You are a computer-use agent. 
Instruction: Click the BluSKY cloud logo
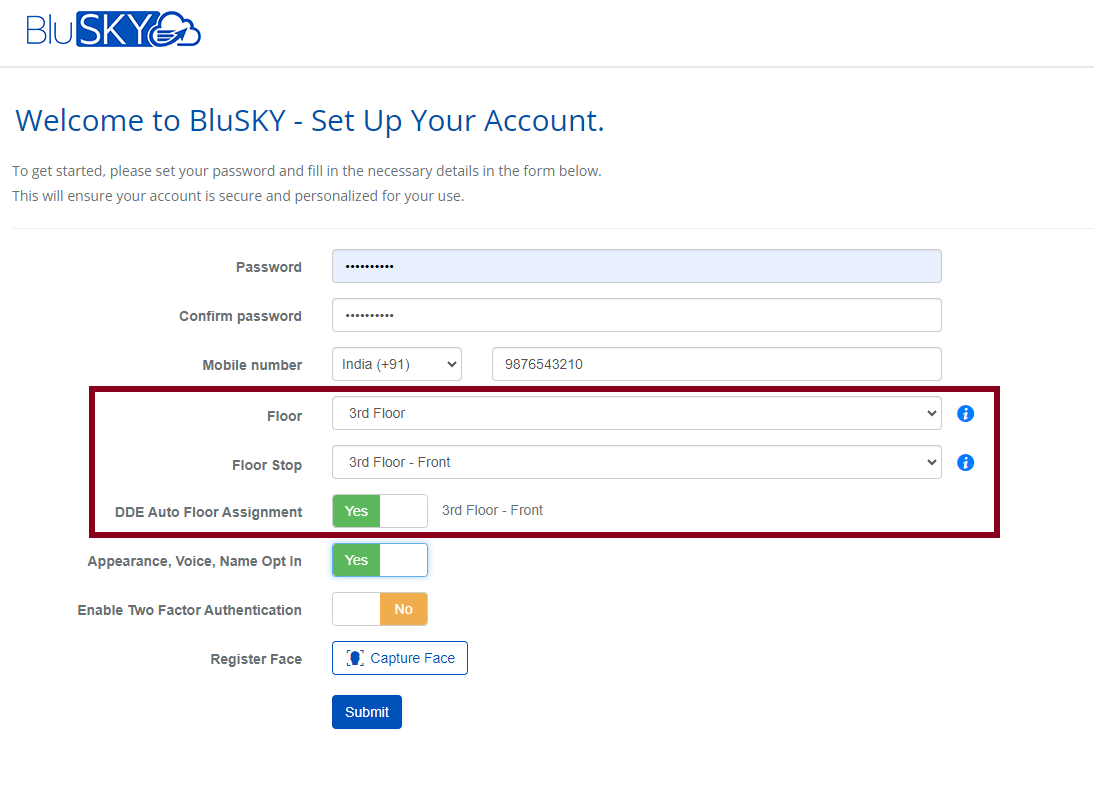113,30
